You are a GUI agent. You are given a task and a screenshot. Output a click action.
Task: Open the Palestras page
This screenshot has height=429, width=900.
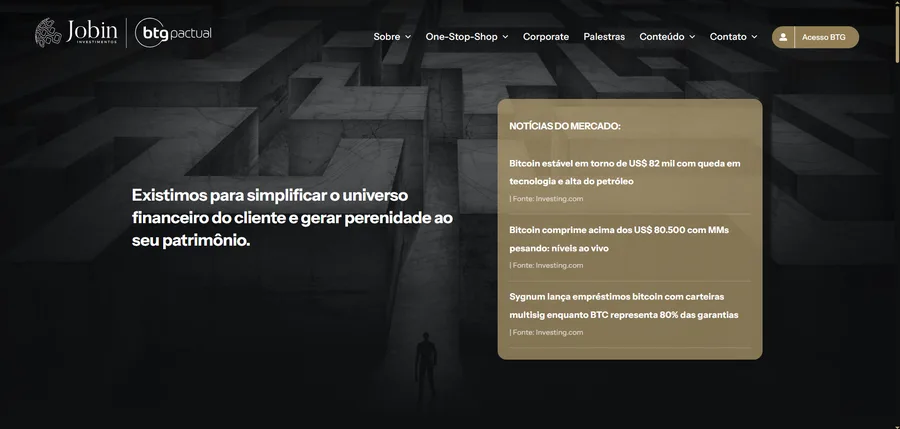[x=604, y=37]
